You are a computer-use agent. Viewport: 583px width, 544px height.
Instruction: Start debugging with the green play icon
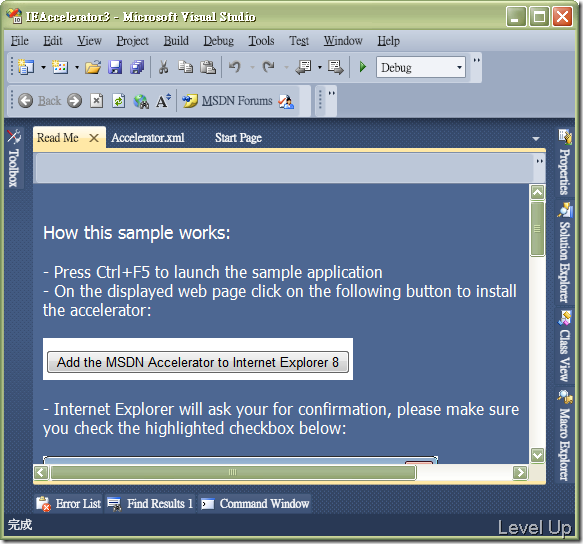363,67
